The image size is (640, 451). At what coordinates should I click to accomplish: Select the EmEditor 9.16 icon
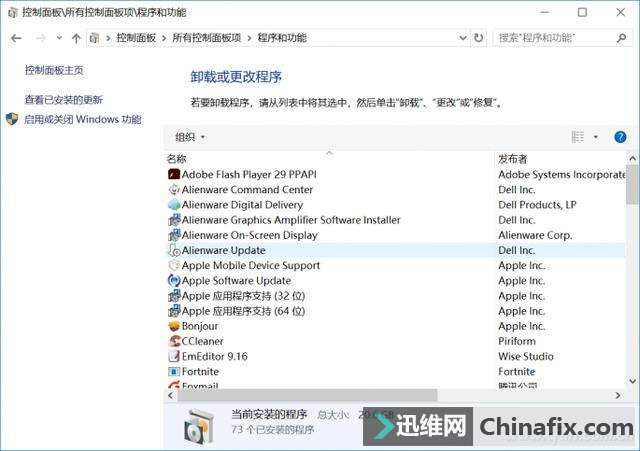tap(174, 356)
